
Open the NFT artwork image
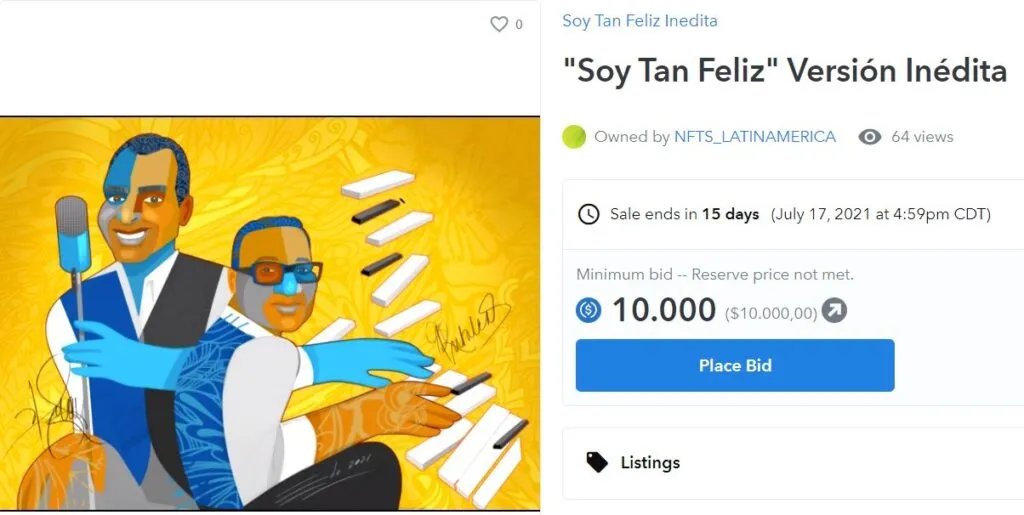pyautogui.click(x=270, y=313)
